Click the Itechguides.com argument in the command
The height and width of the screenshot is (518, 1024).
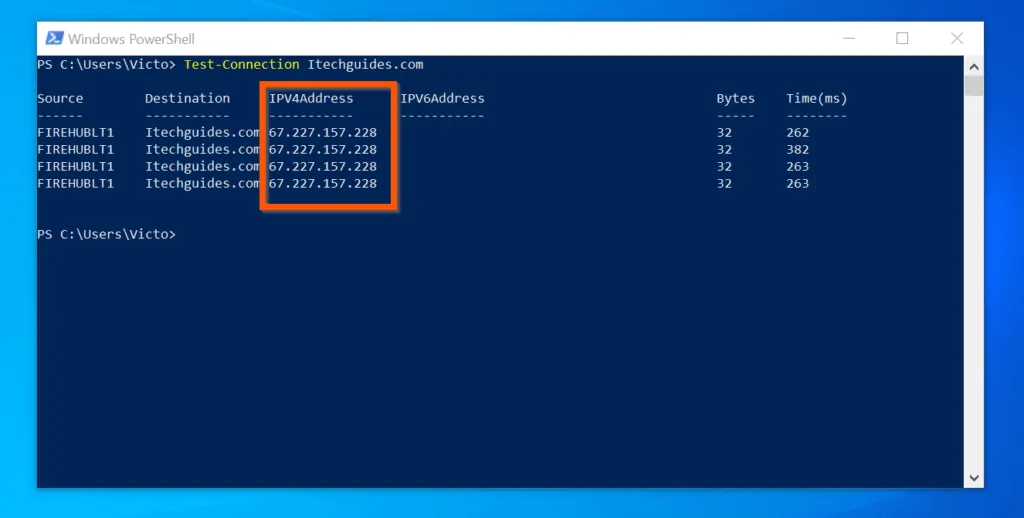tap(366, 64)
